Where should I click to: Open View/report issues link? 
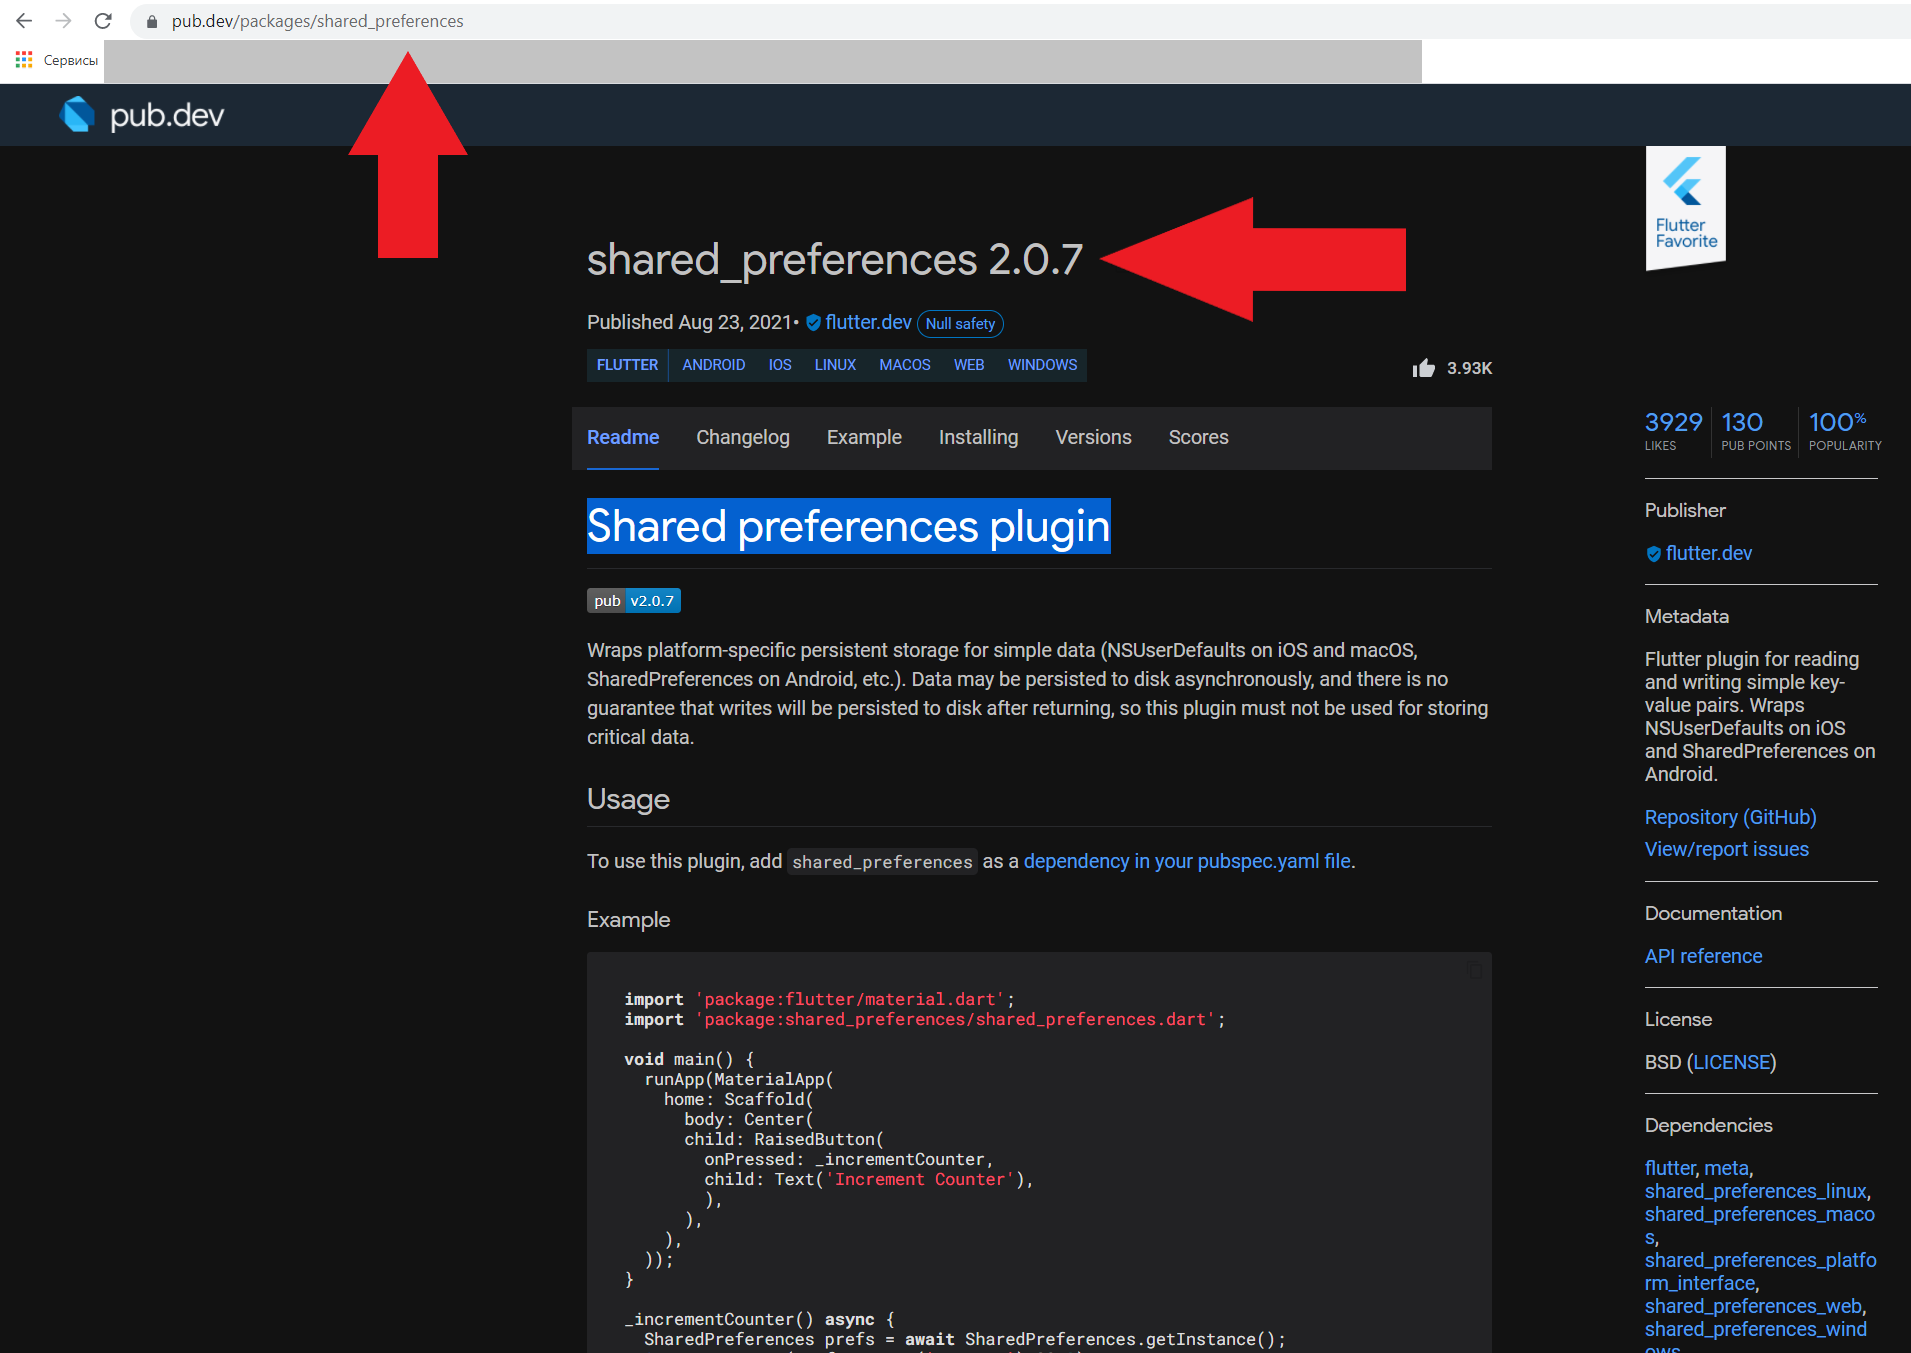[x=1726, y=849]
